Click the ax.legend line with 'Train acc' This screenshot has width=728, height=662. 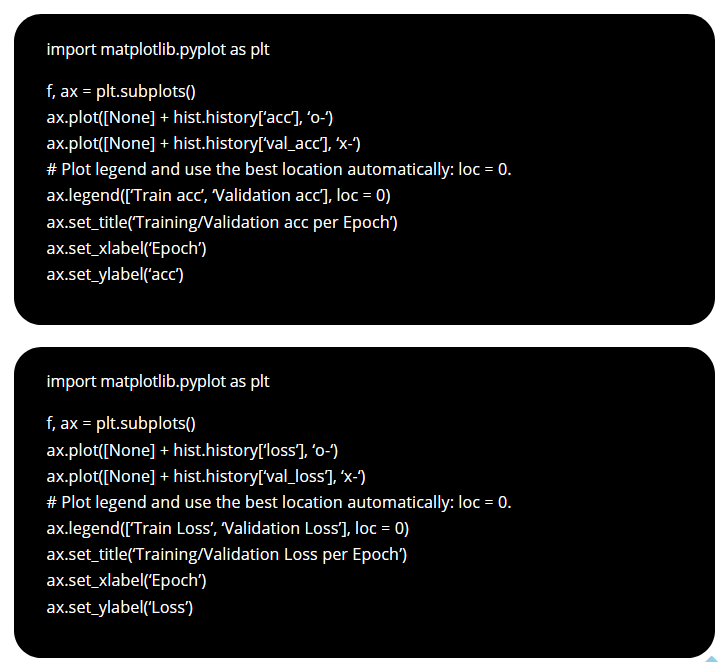tap(219, 195)
